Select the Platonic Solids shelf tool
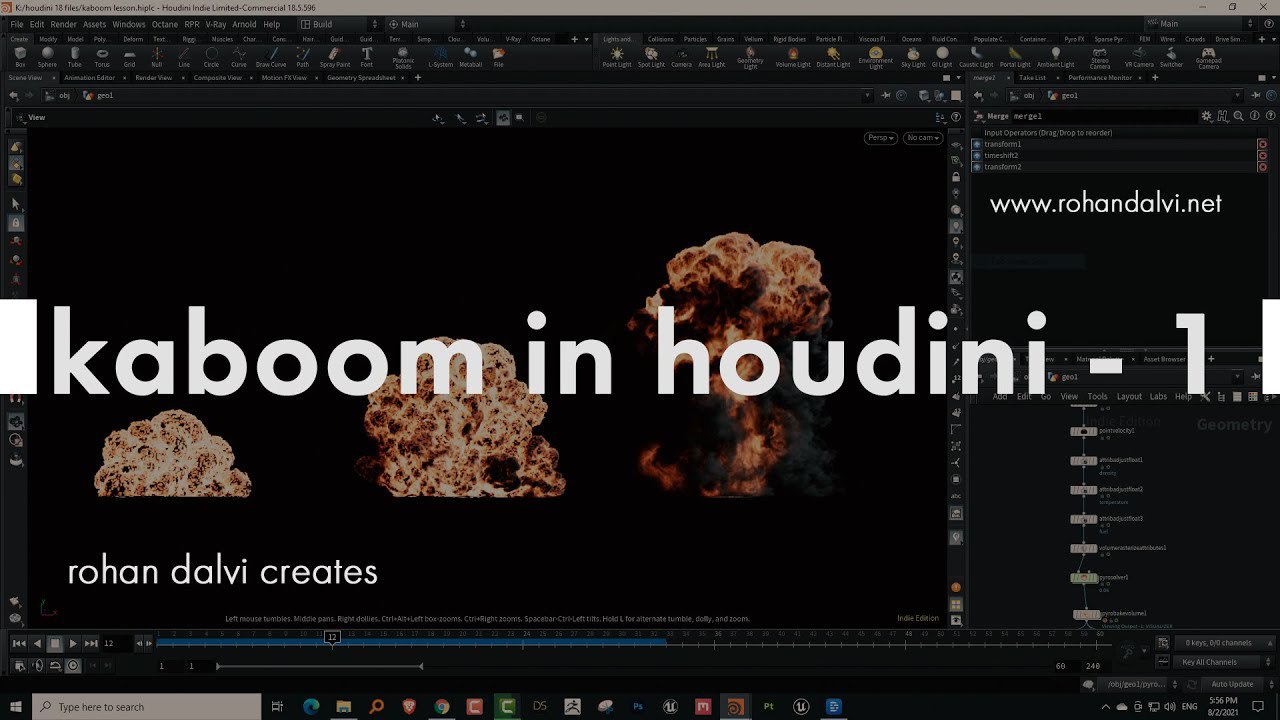The width and height of the screenshot is (1280, 720). 403,58
